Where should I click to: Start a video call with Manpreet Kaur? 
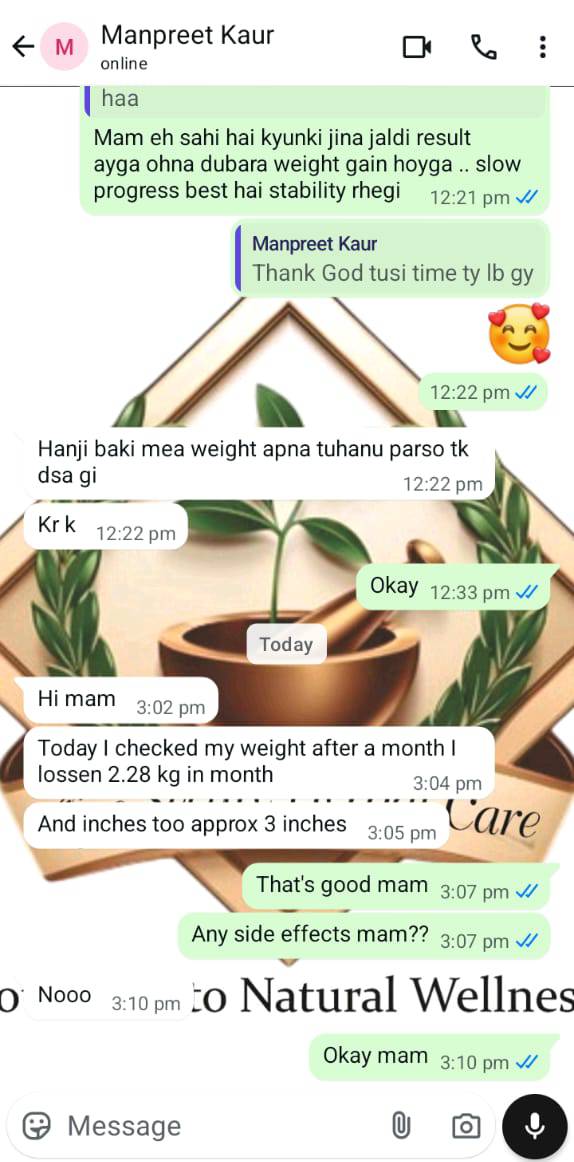point(417,47)
